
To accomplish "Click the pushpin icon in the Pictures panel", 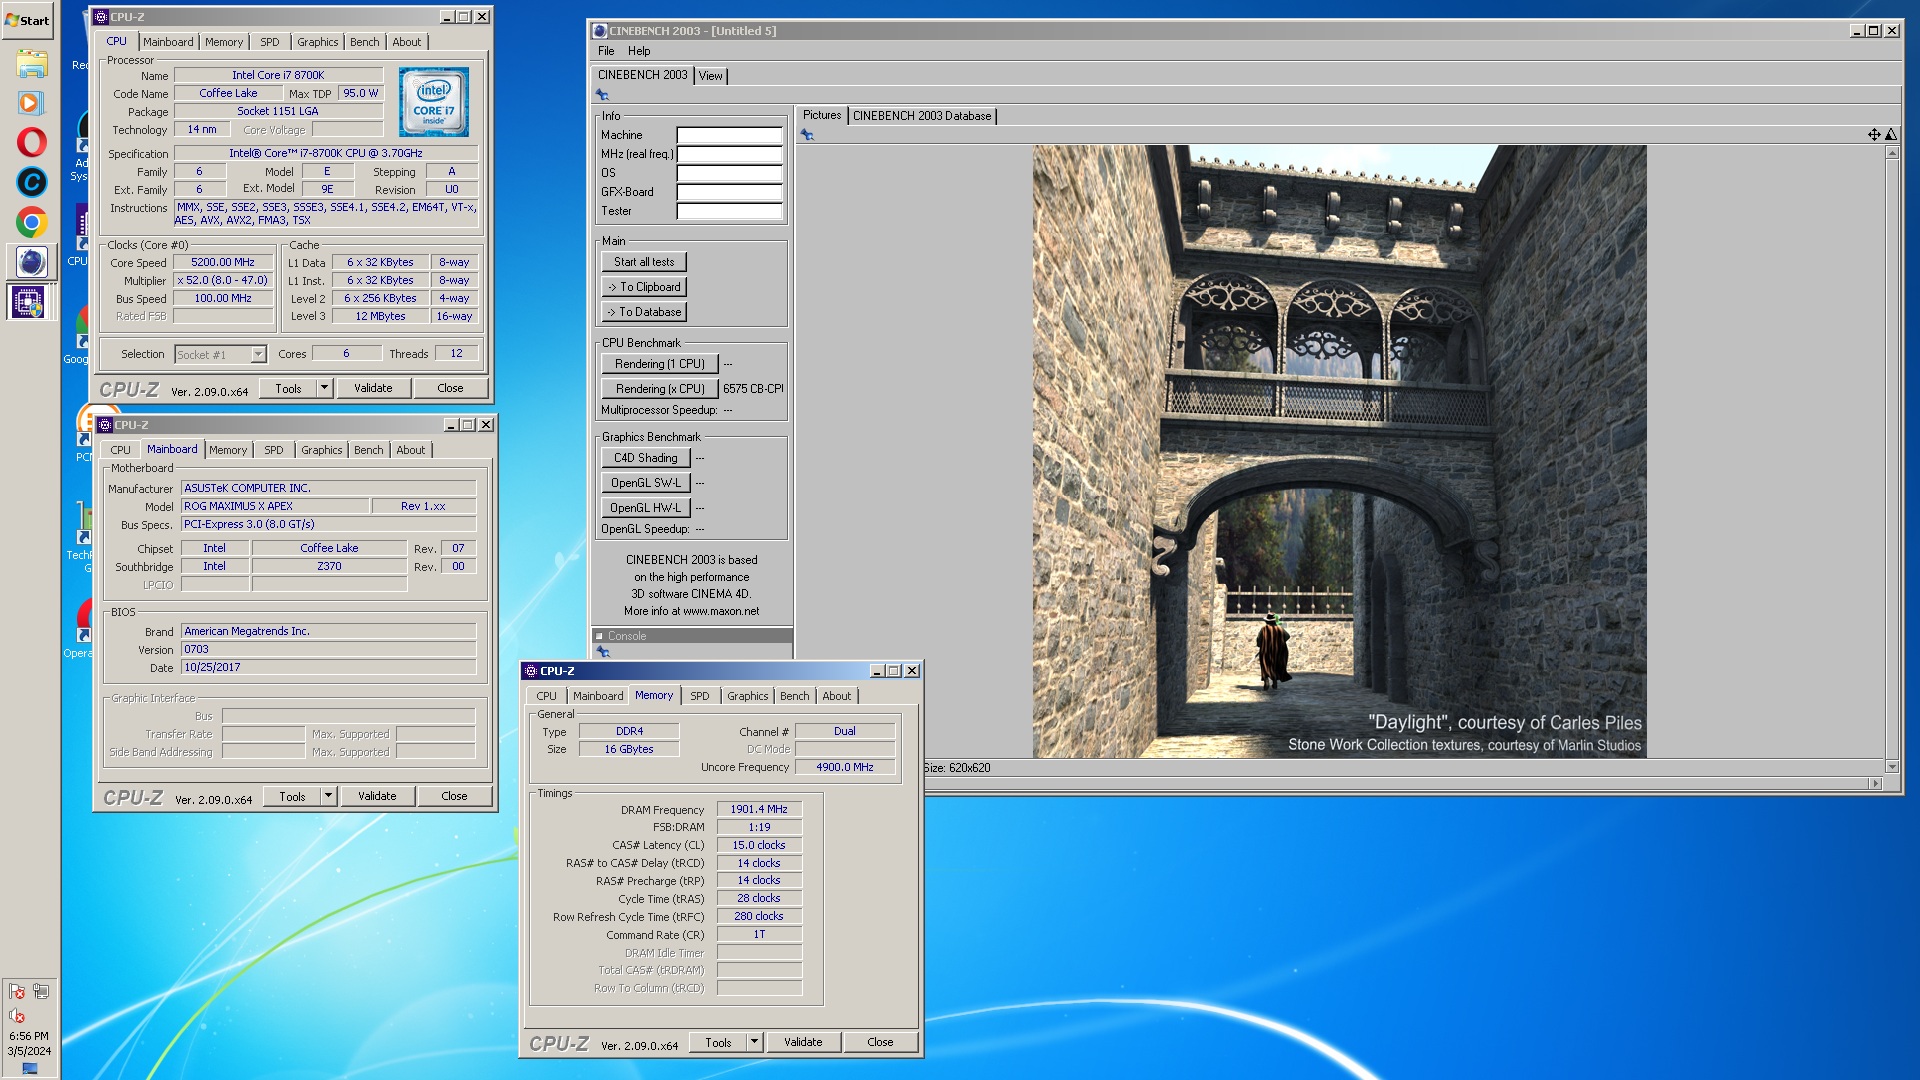I will click(807, 135).
